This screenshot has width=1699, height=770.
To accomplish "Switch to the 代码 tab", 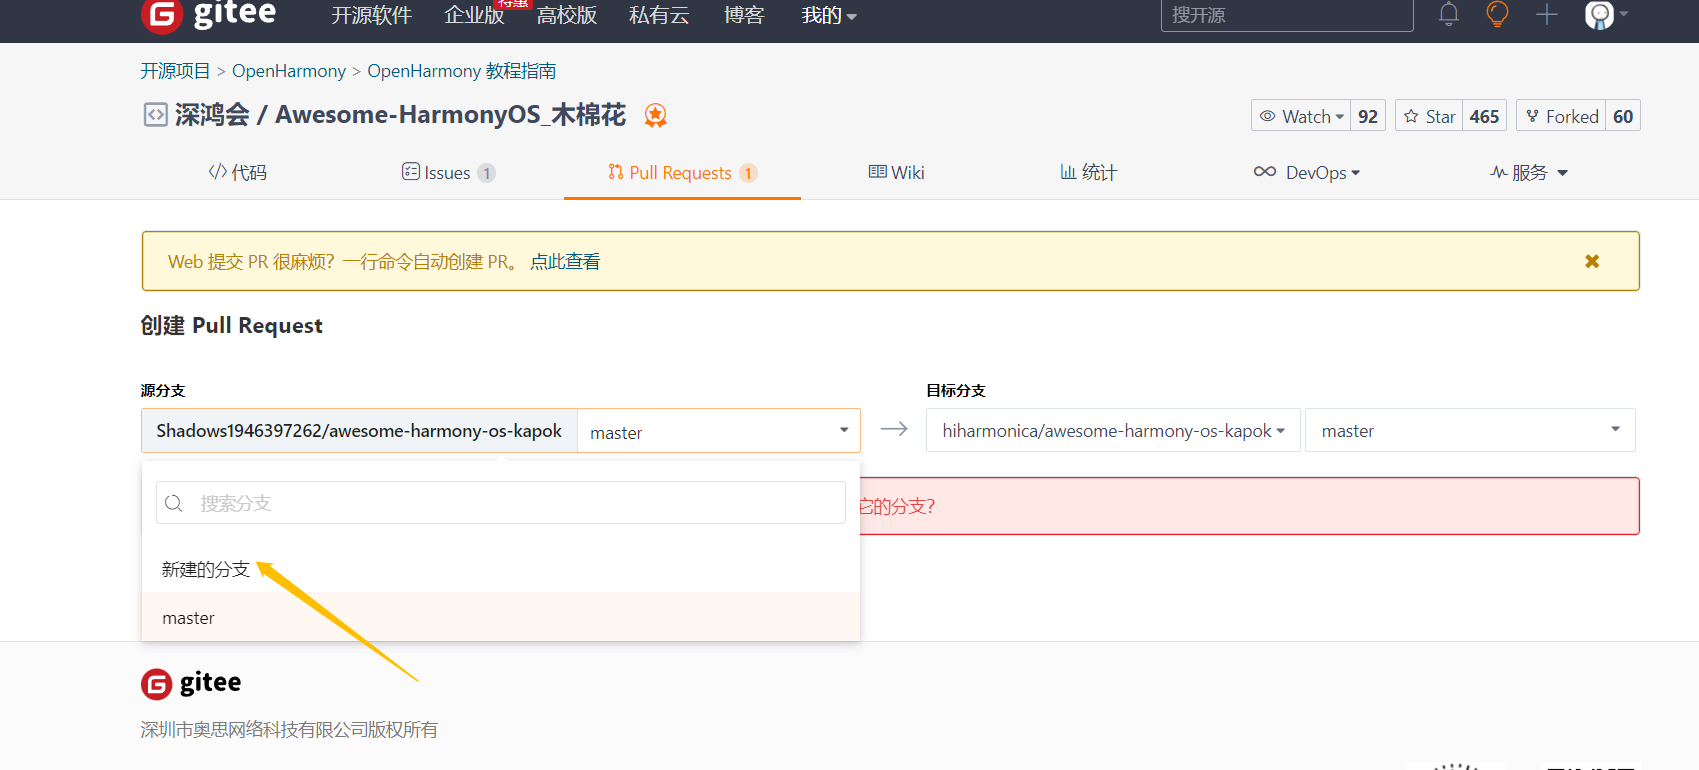I will click(x=238, y=172).
